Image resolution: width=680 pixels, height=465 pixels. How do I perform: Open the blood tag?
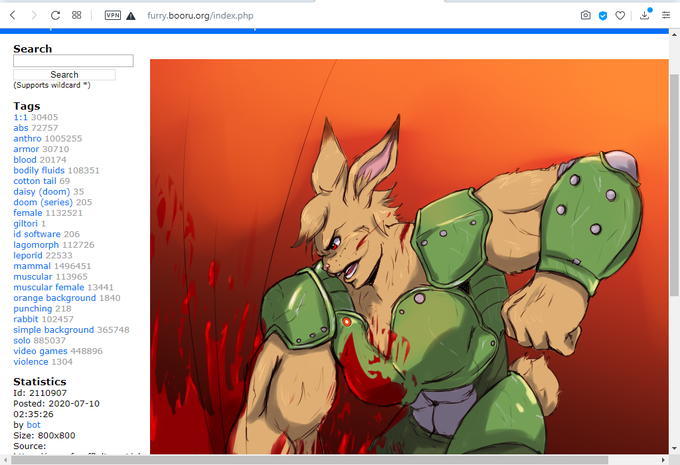(x=25, y=160)
